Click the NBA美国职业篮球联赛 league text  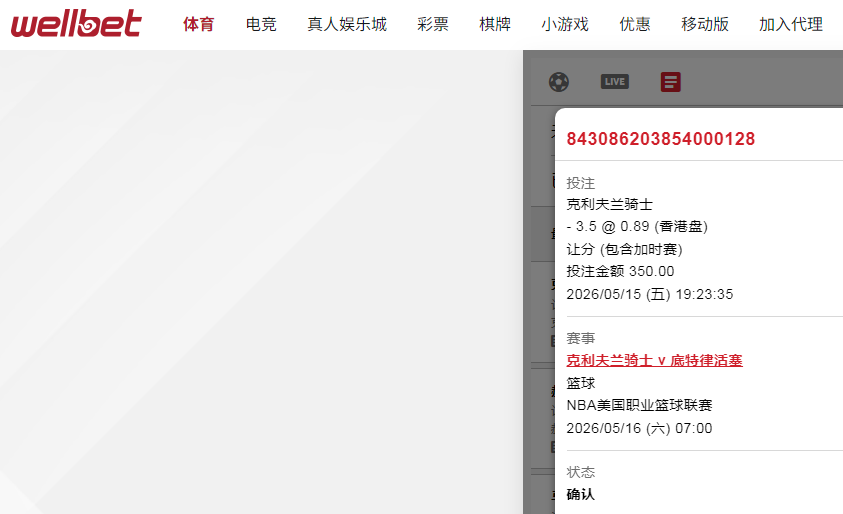[x=639, y=405]
